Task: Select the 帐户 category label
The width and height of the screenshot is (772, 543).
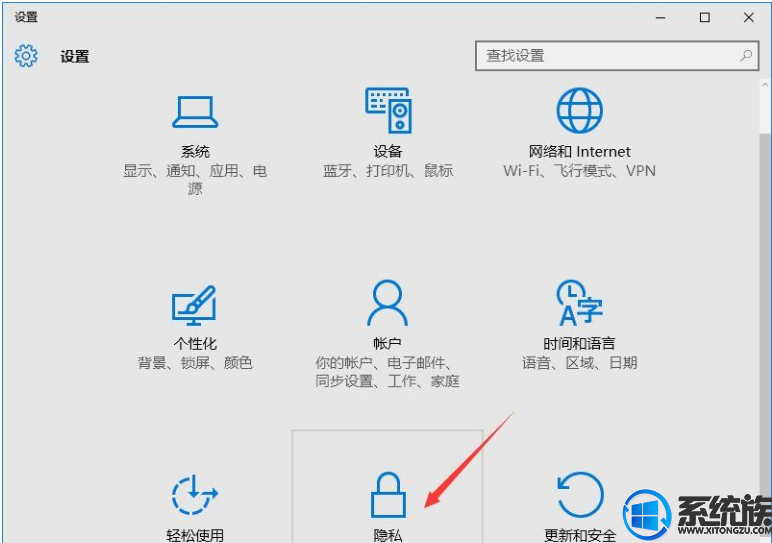Action: [x=387, y=343]
